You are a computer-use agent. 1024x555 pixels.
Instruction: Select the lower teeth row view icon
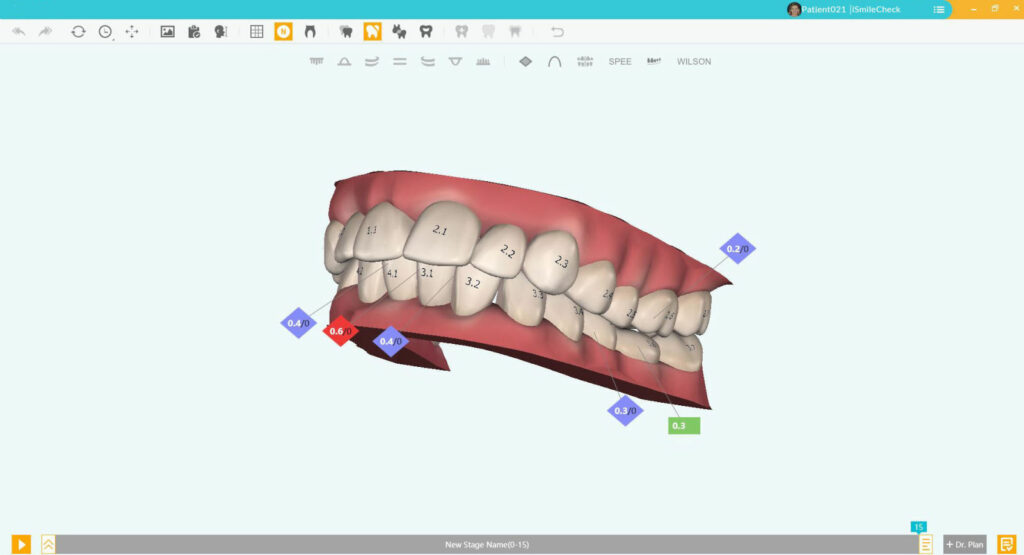483,61
